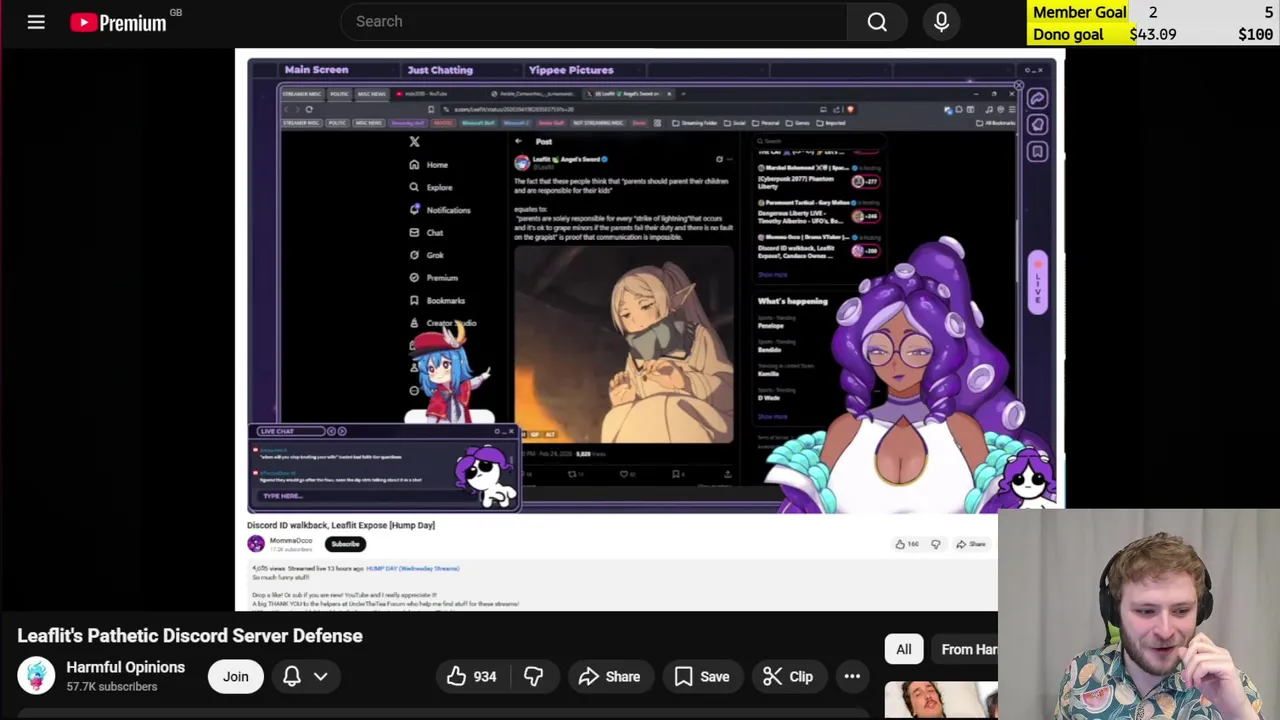Dislike the Leaflit's Pathetic Discord video
The height and width of the screenshot is (720, 1280).
(533, 677)
